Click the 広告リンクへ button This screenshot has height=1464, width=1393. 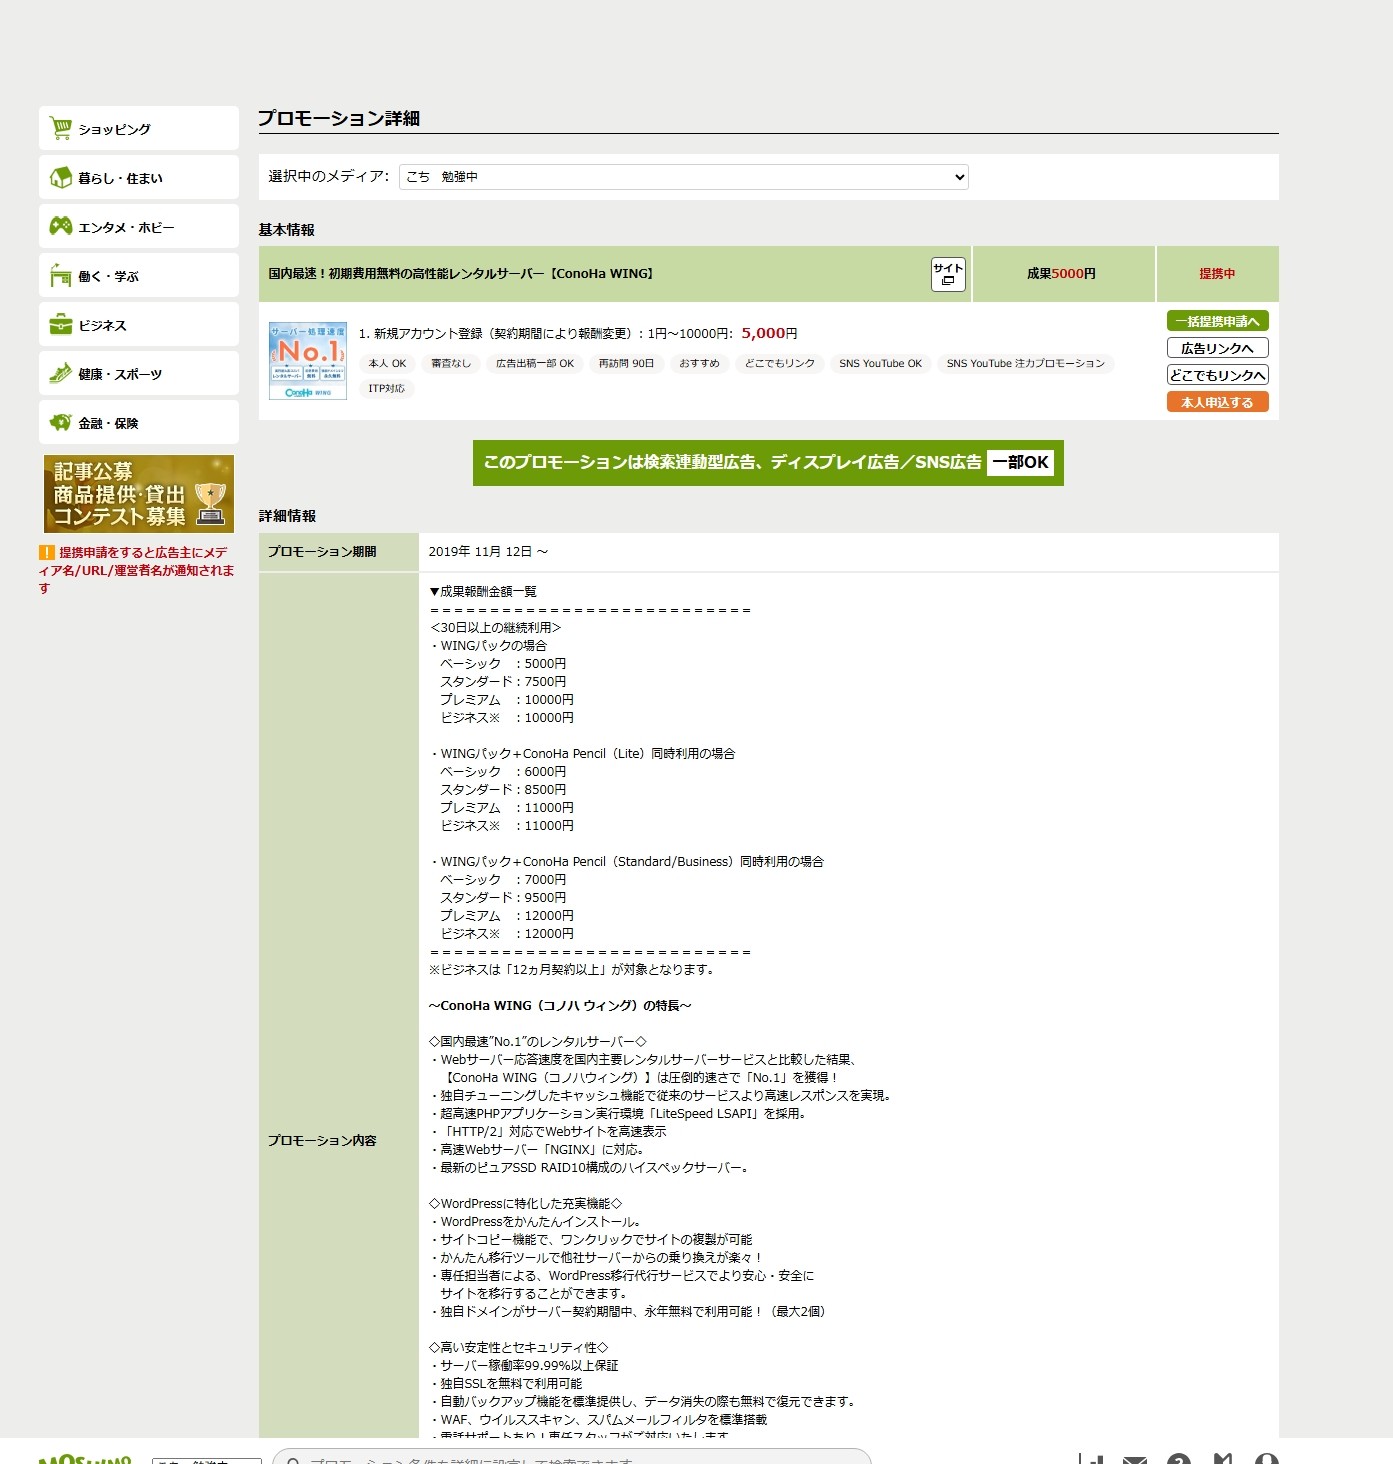click(x=1217, y=348)
